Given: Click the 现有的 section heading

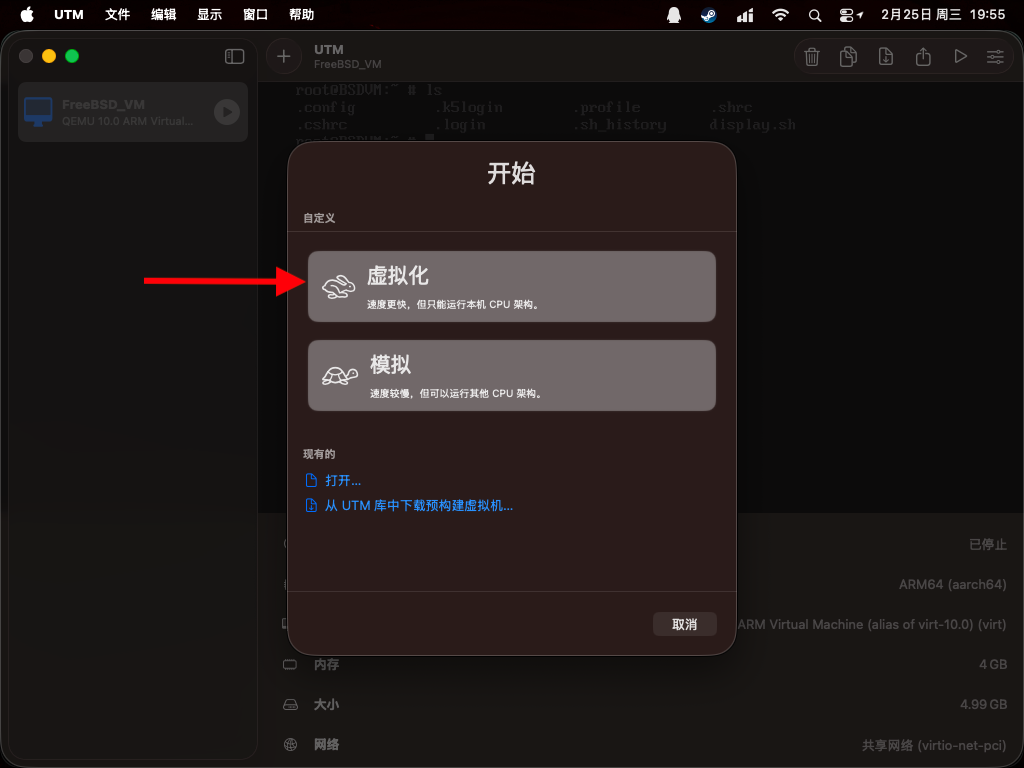Looking at the screenshot, I should (319, 454).
